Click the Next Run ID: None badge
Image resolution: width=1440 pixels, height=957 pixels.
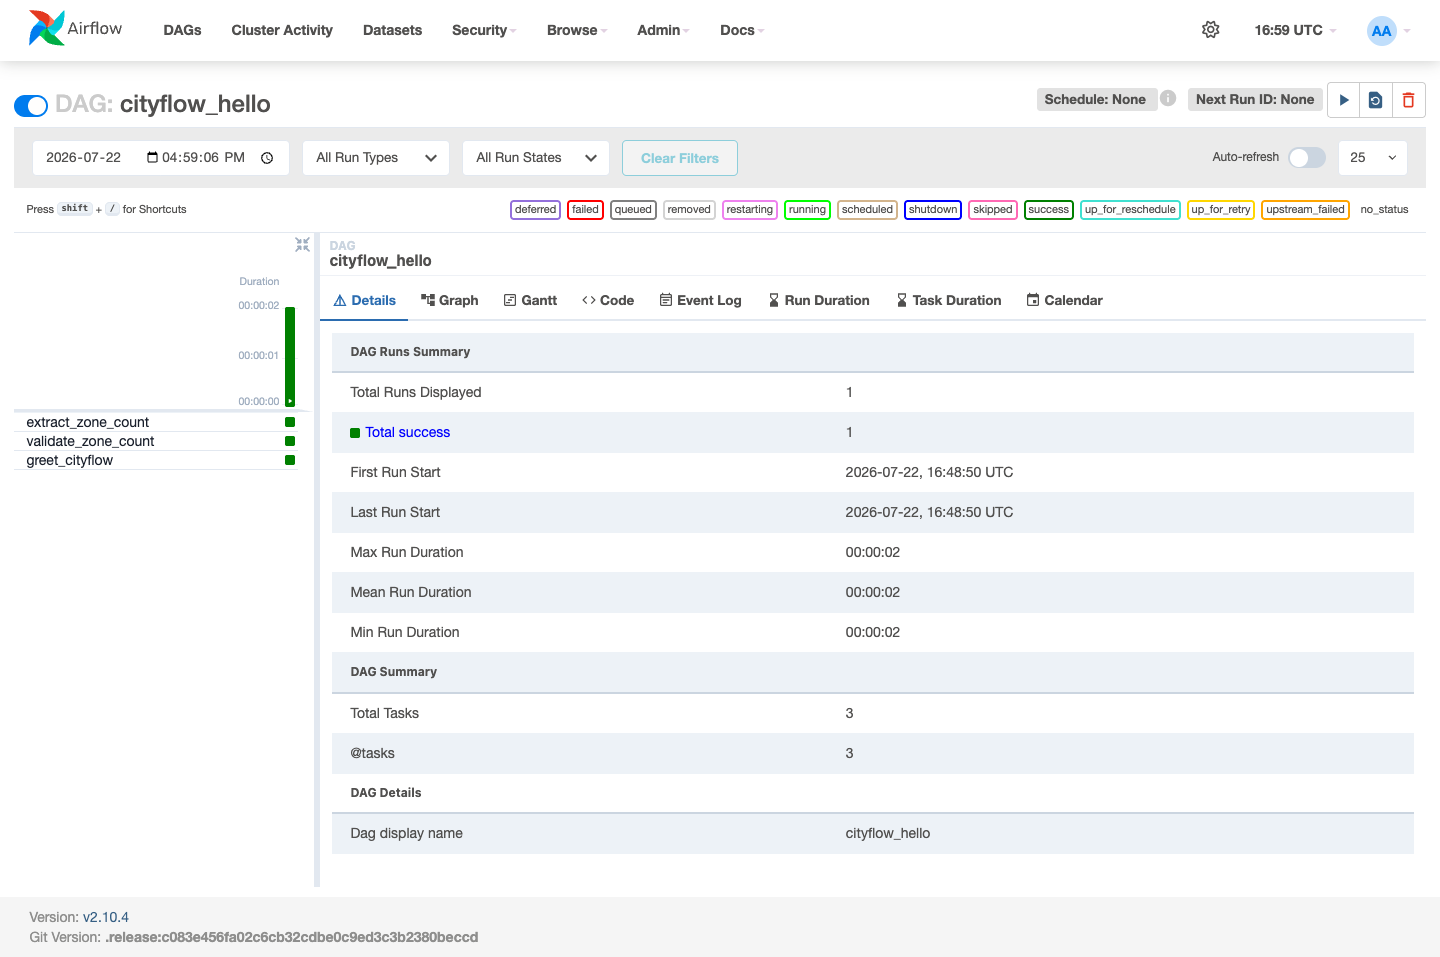(1255, 99)
